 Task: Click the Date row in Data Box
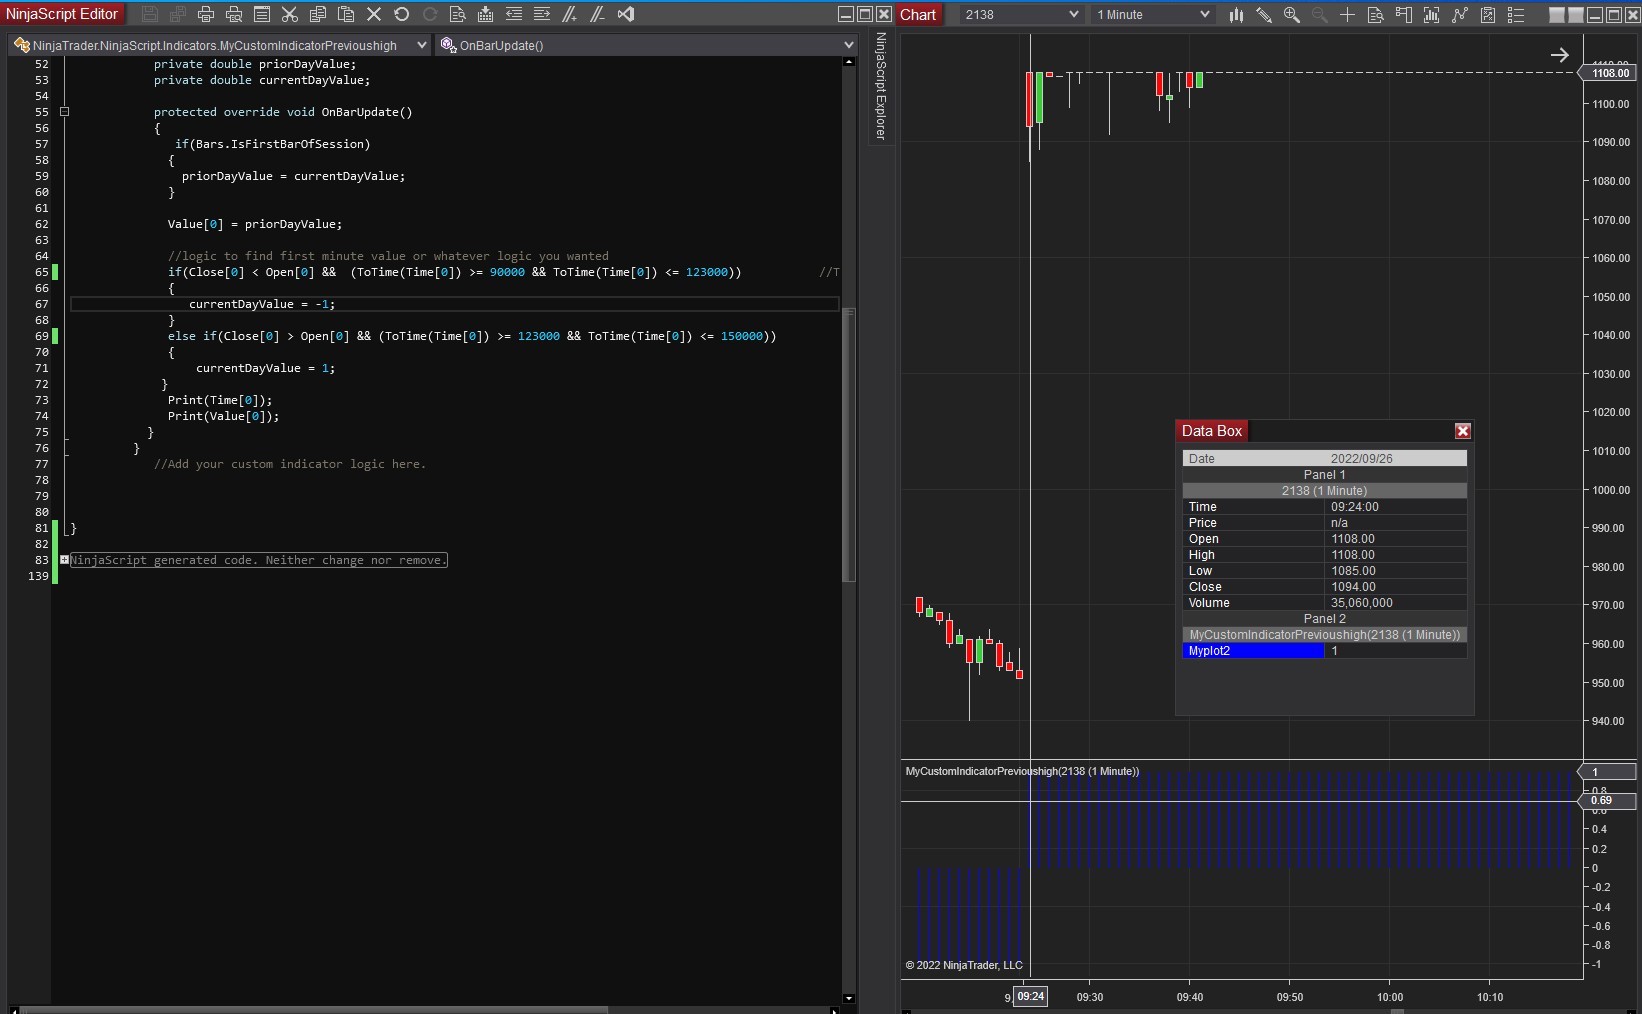coord(1324,459)
